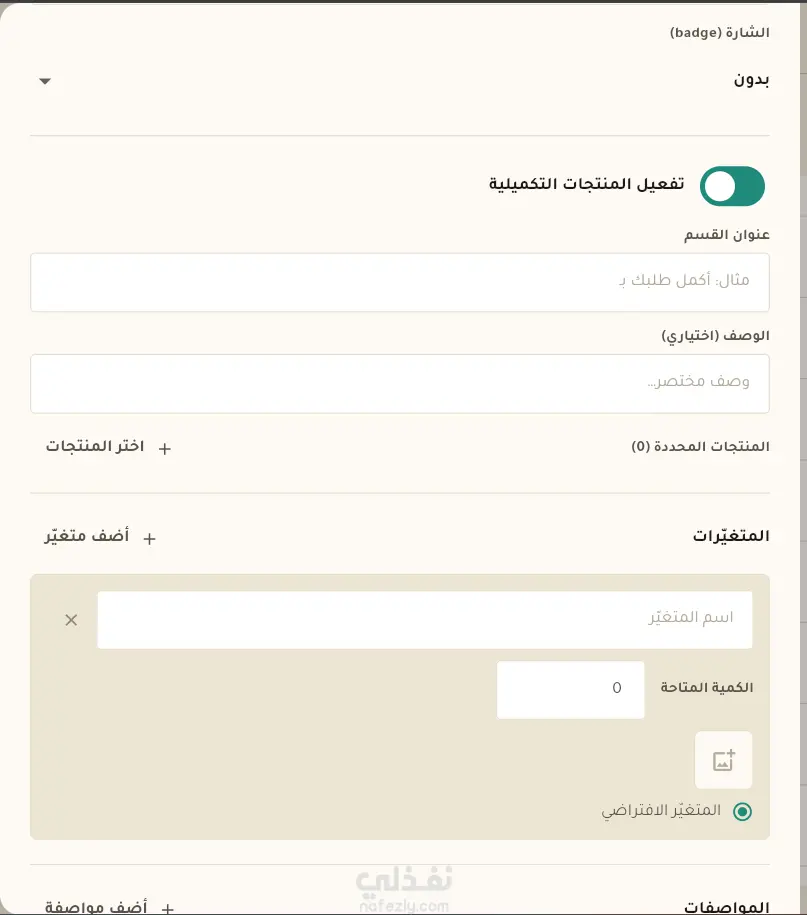Viewport: 807px width, 915px height.
Task: Select the المتغيّر الافتراضي radio button
Action: [x=742, y=811]
